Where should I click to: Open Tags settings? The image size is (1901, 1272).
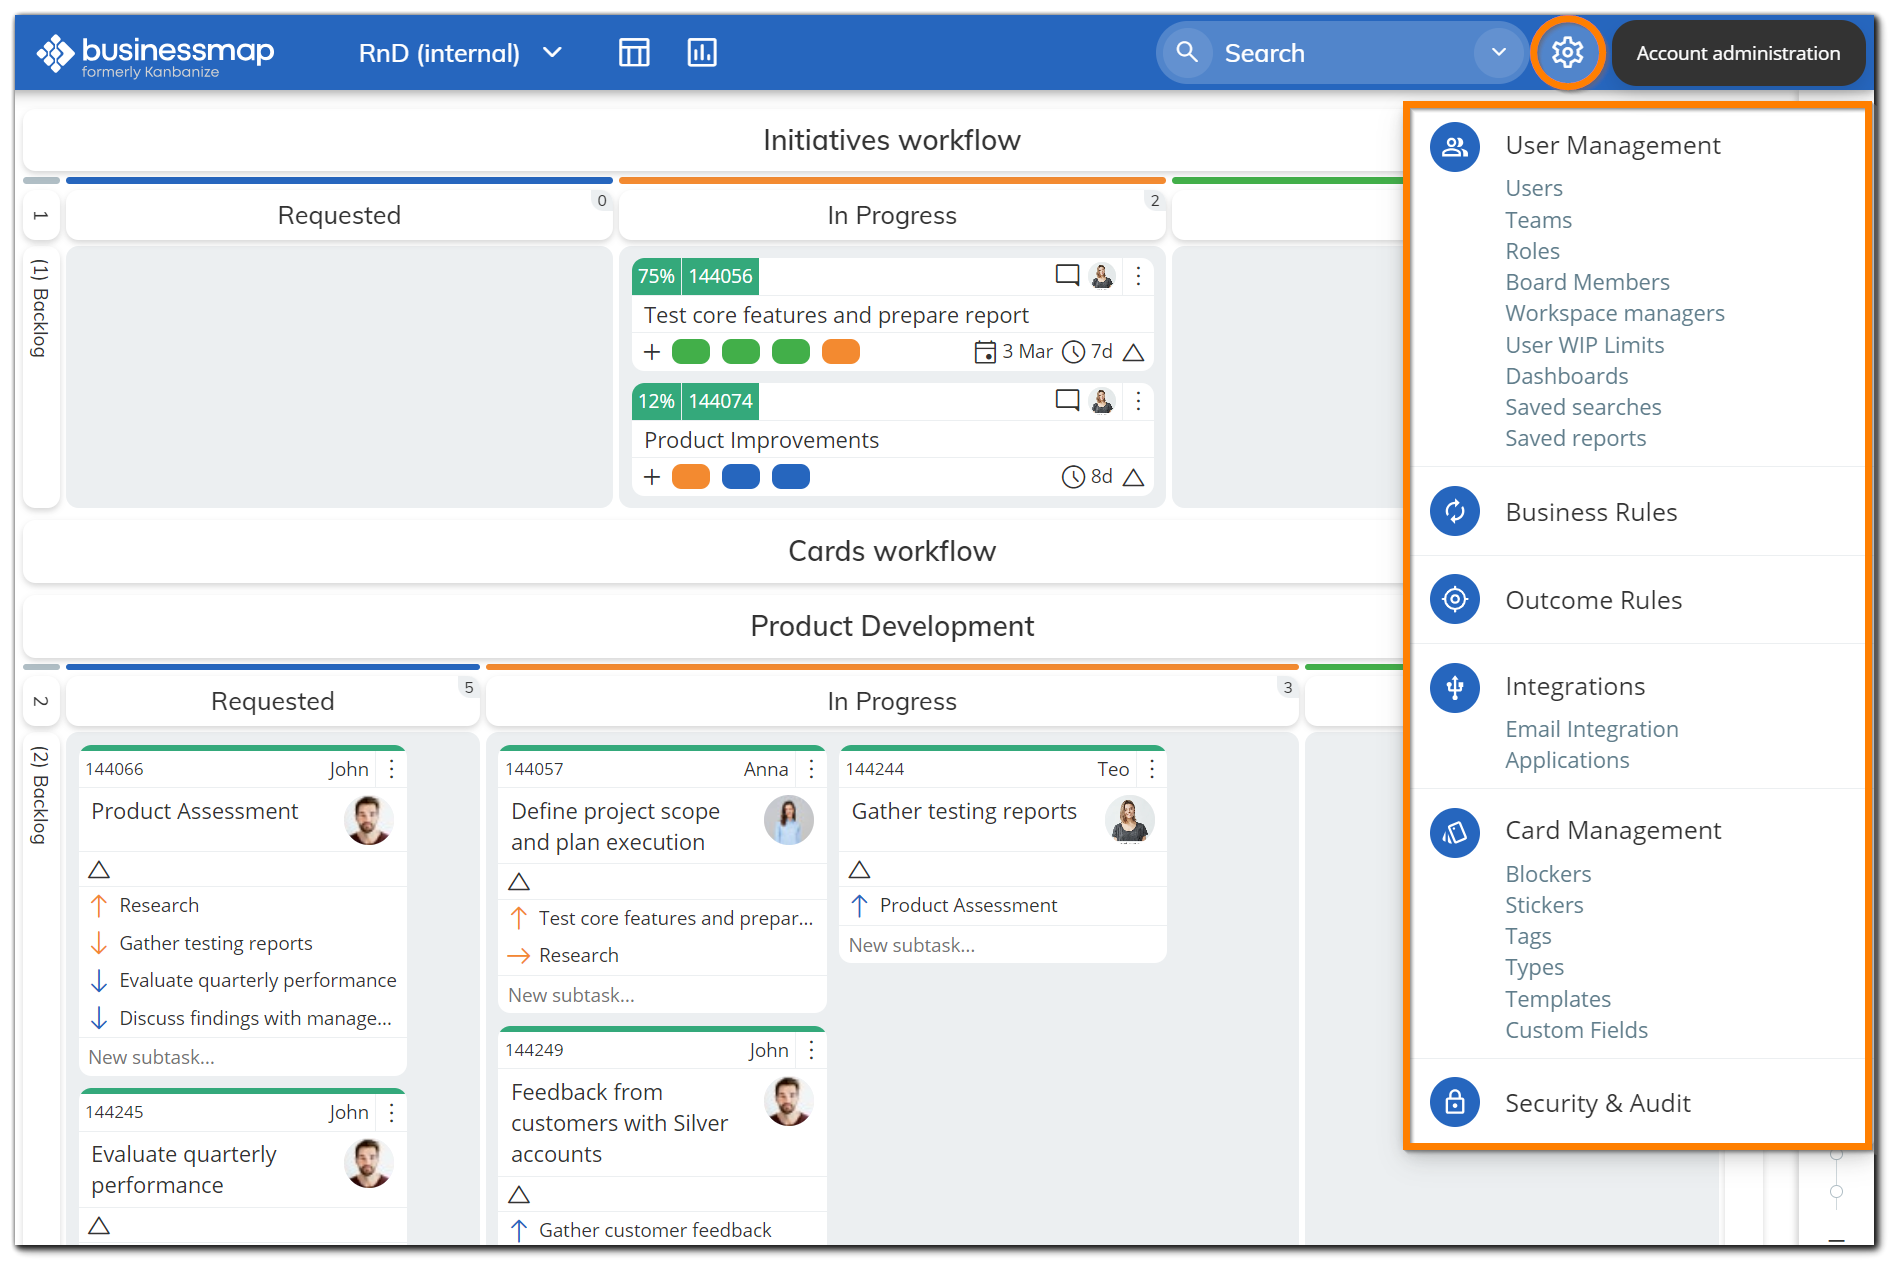1528,936
